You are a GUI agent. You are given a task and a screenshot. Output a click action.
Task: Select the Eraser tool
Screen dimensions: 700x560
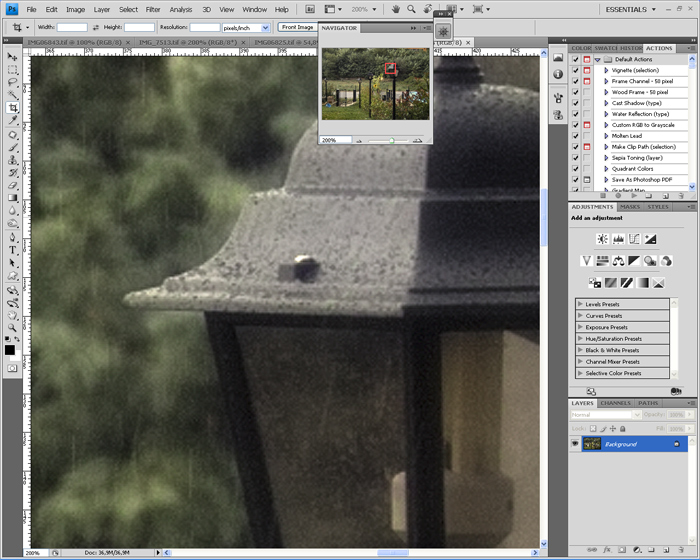(x=12, y=185)
